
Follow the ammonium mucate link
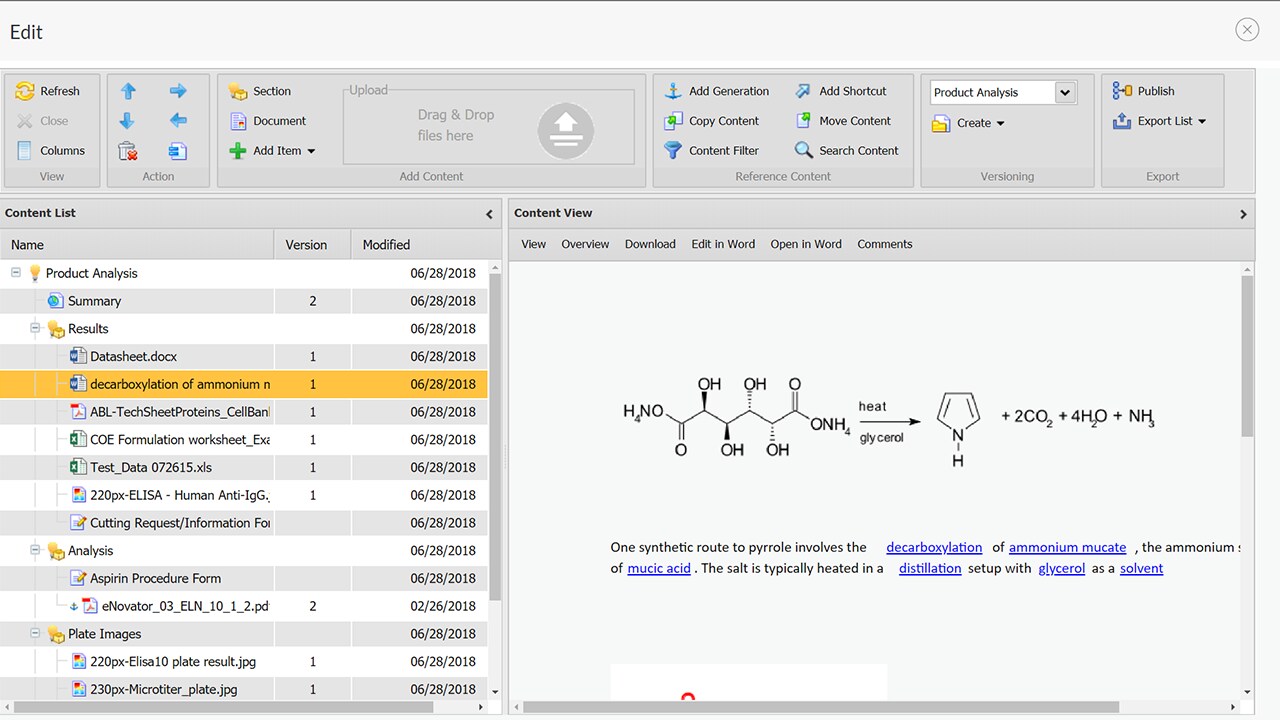pos(1067,547)
